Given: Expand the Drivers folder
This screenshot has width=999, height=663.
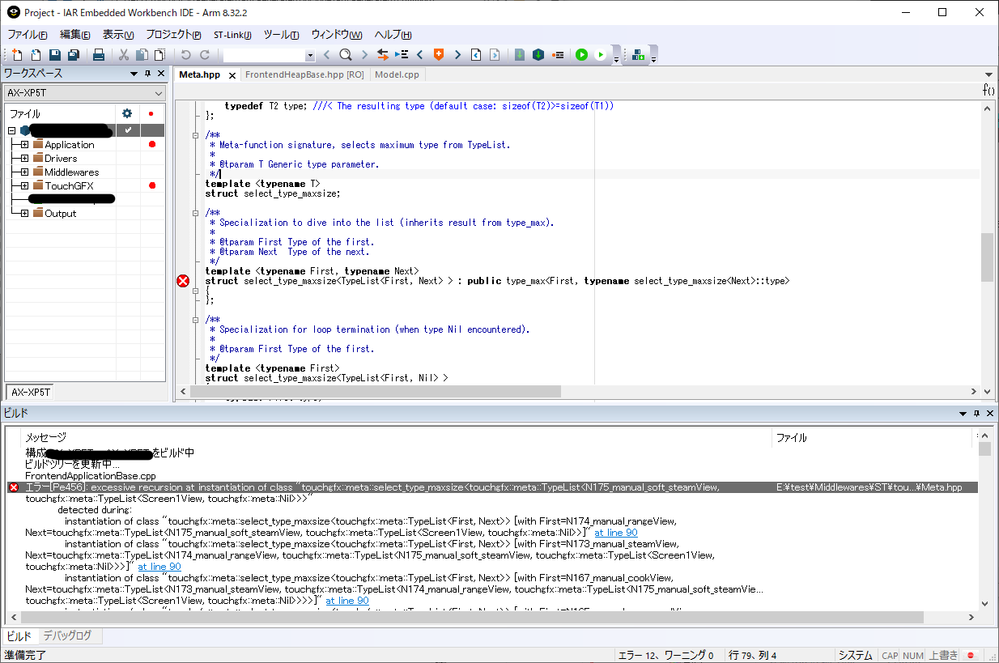Looking at the screenshot, I should coord(24,159).
